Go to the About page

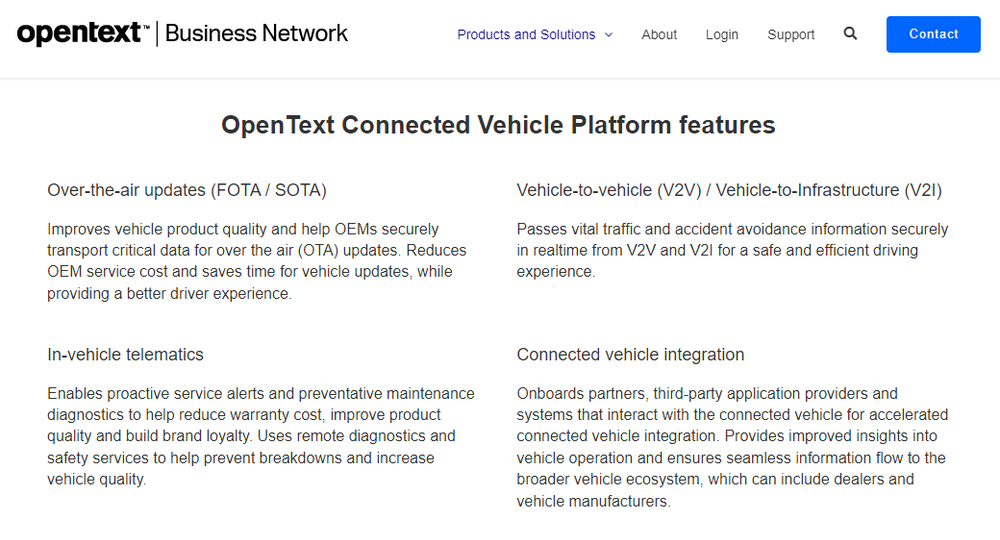coord(659,34)
